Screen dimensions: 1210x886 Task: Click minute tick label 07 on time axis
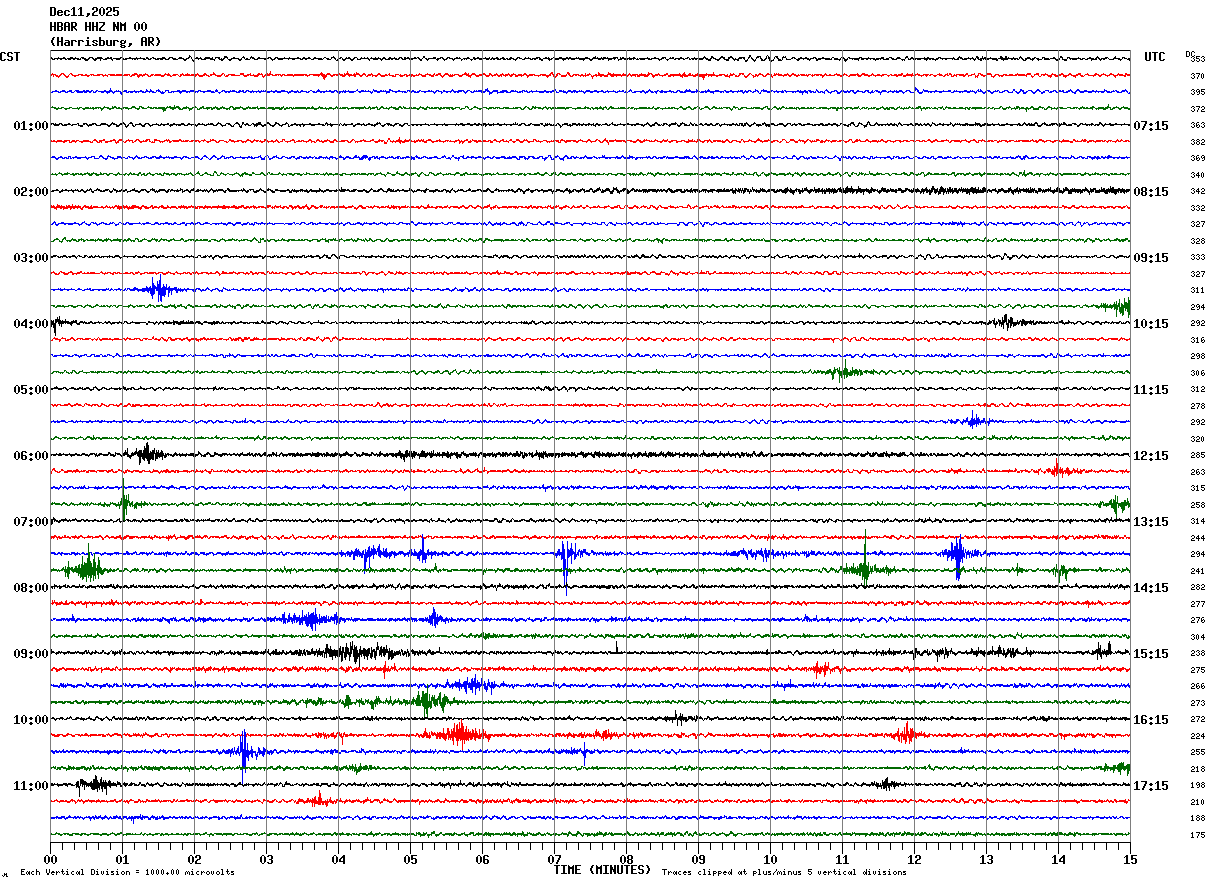click(x=554, y=860)
